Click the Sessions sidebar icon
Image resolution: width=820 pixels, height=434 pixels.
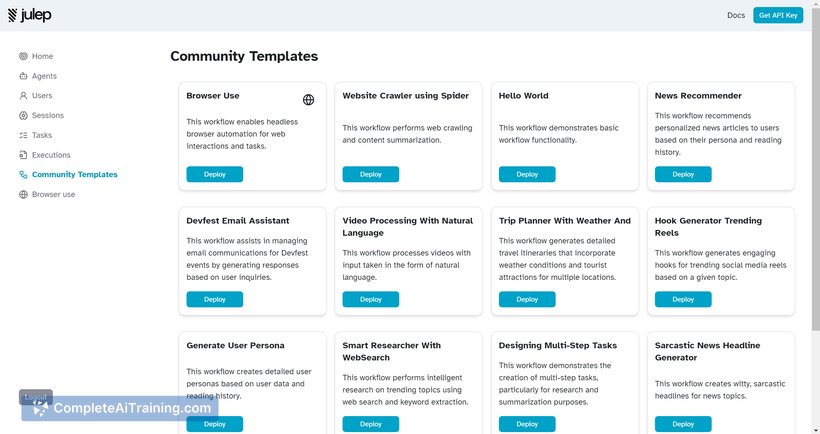pos(23,116)
